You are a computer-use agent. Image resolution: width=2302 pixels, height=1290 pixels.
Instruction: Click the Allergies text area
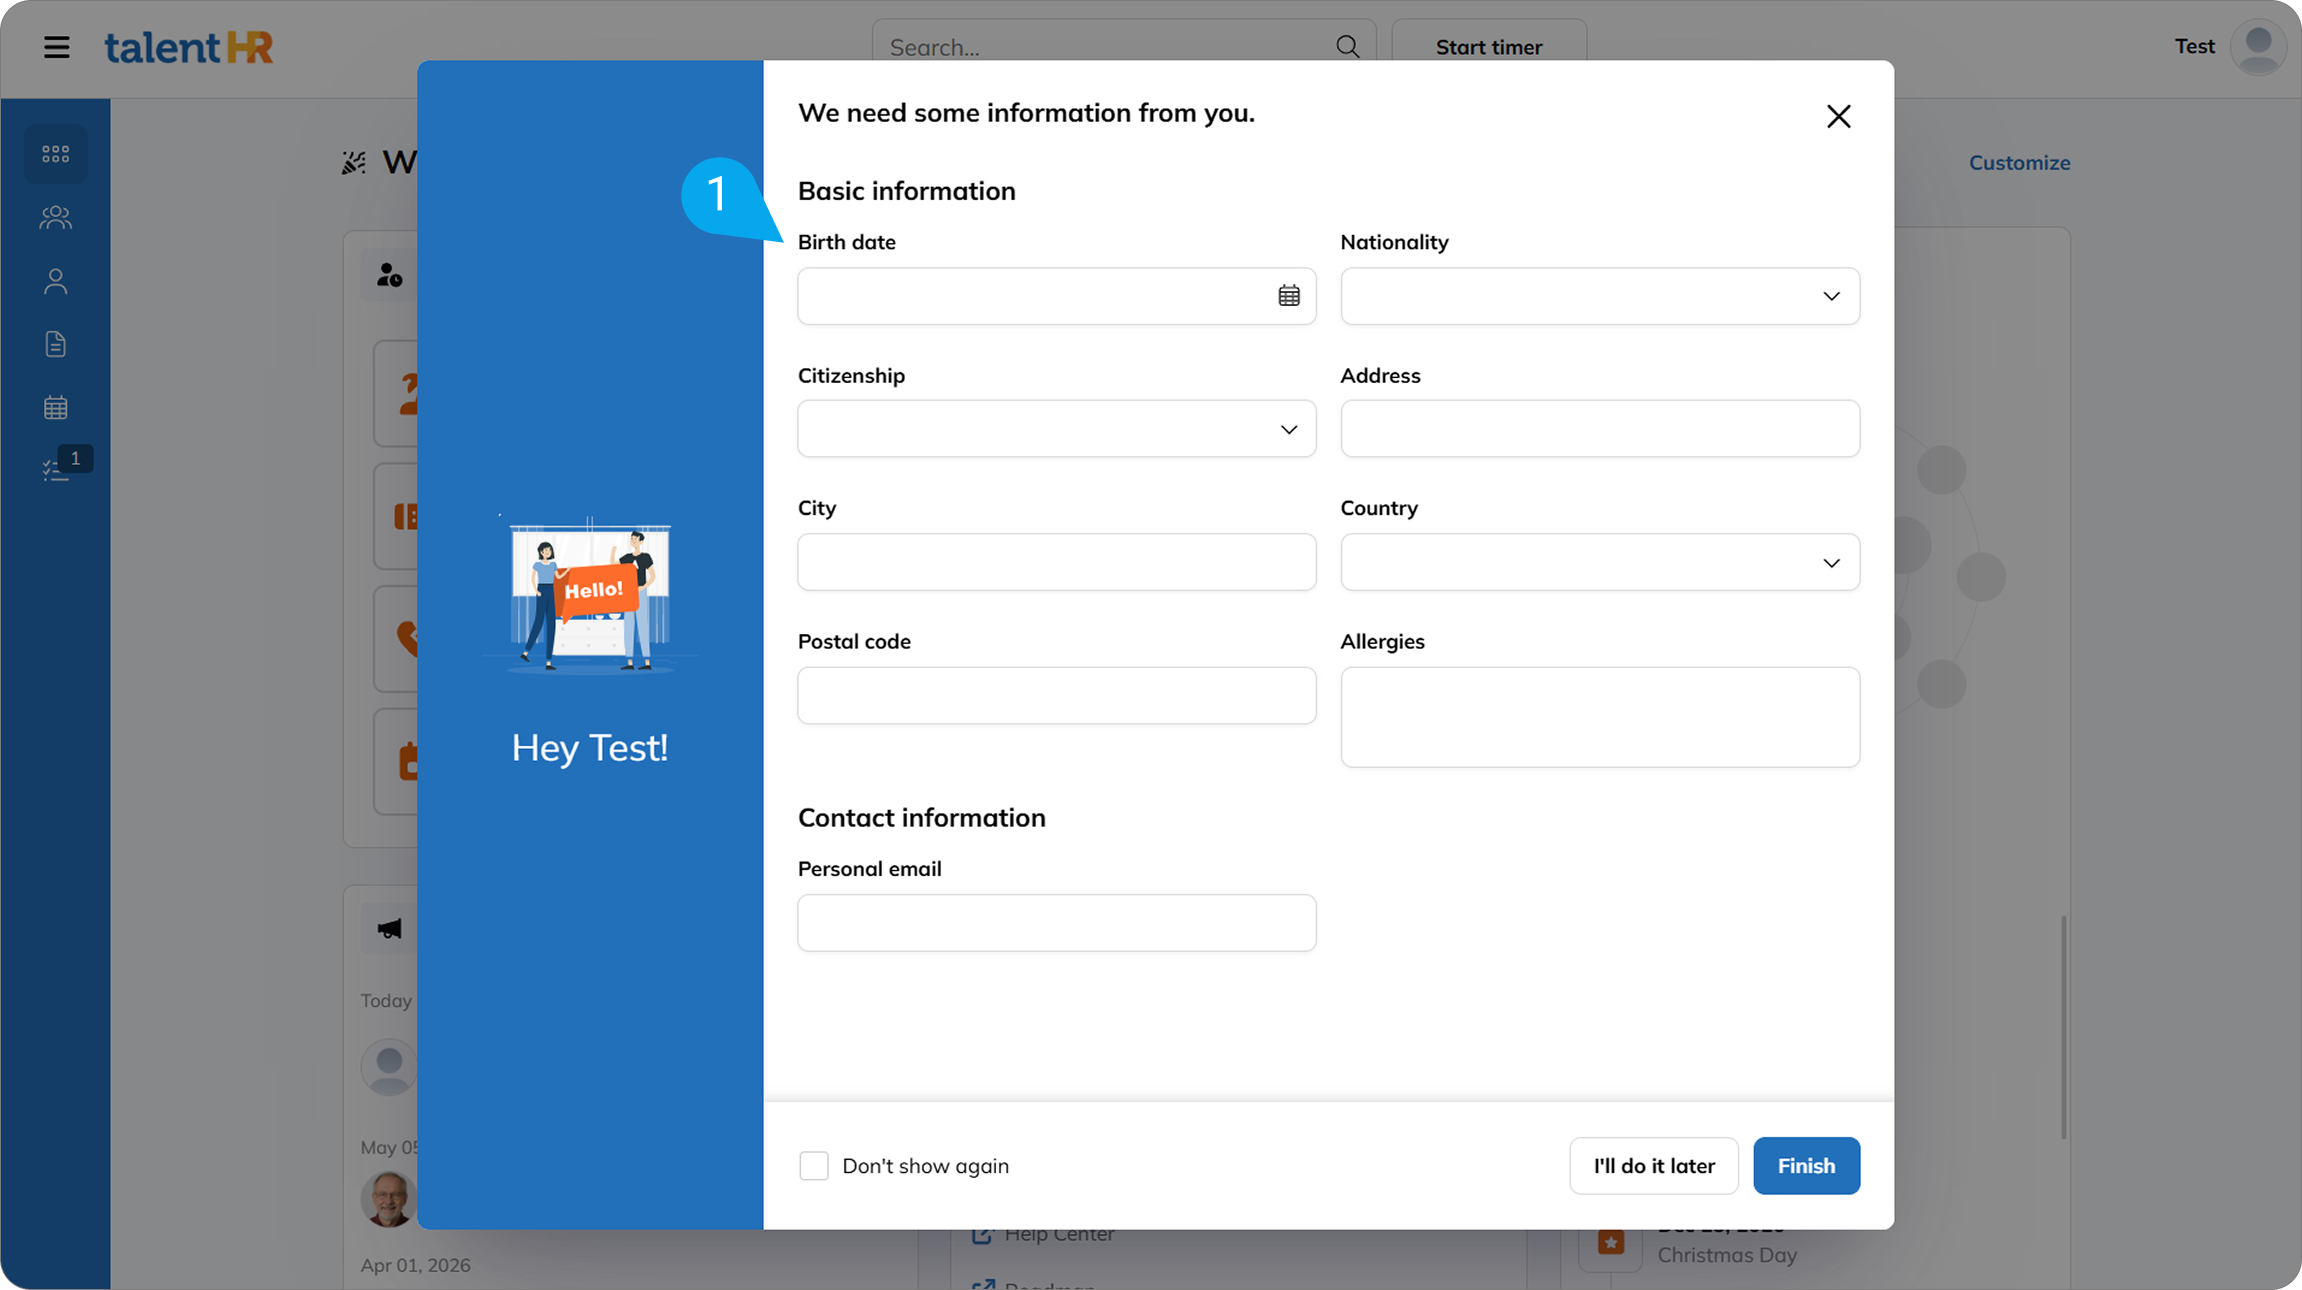(1600, 717)
